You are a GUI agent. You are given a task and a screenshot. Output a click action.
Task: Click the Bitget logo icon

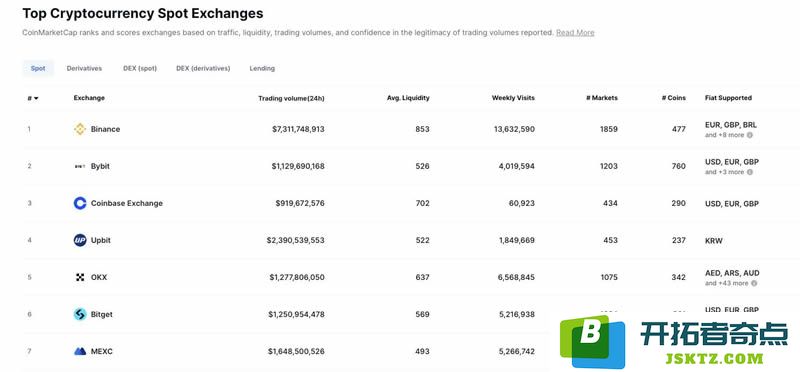(80, 314)
